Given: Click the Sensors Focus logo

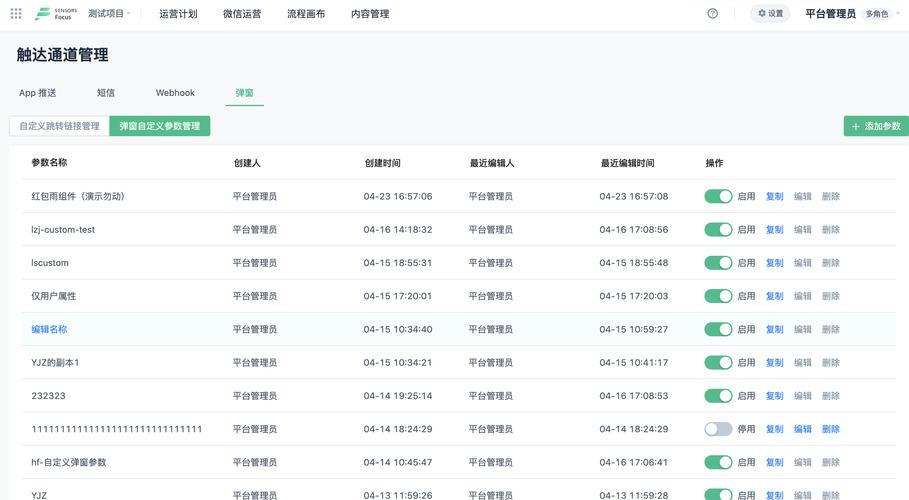Looking at the screenshot, I should tap(56, 14).
